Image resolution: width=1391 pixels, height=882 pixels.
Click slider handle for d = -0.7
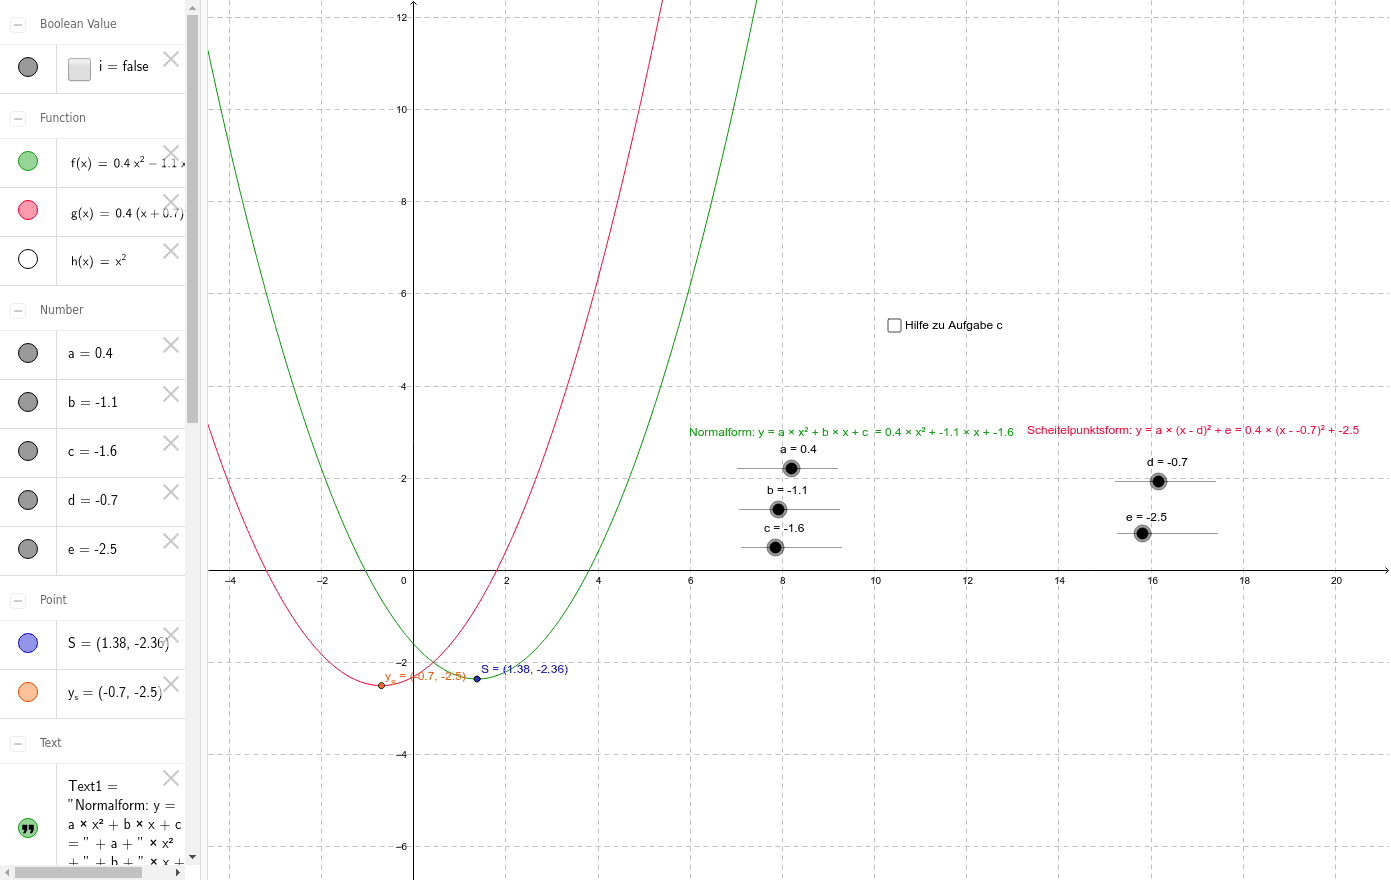pyautogui.click(x=1158, y=481)
